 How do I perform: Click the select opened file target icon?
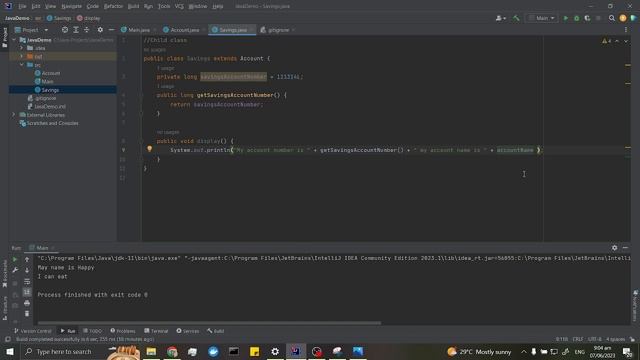pos(64,30)
